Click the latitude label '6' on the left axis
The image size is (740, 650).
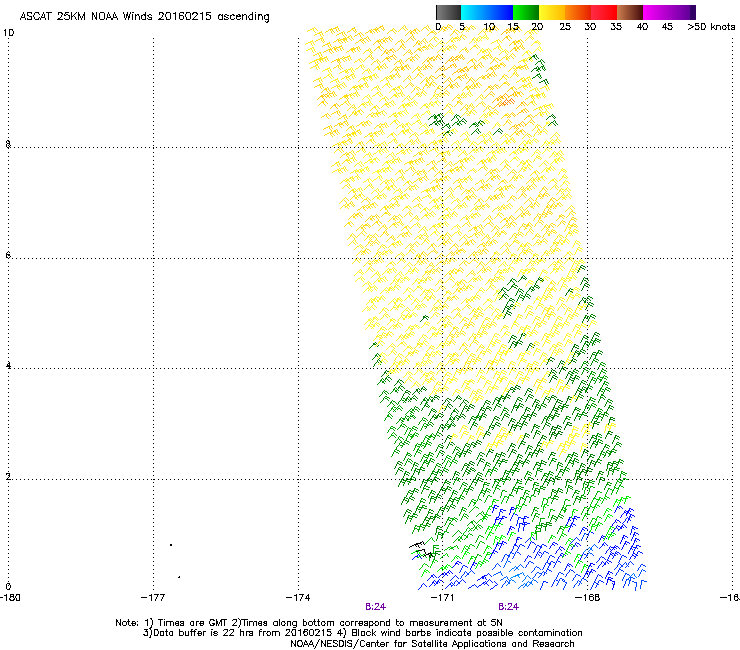click(x=8, y=255)
